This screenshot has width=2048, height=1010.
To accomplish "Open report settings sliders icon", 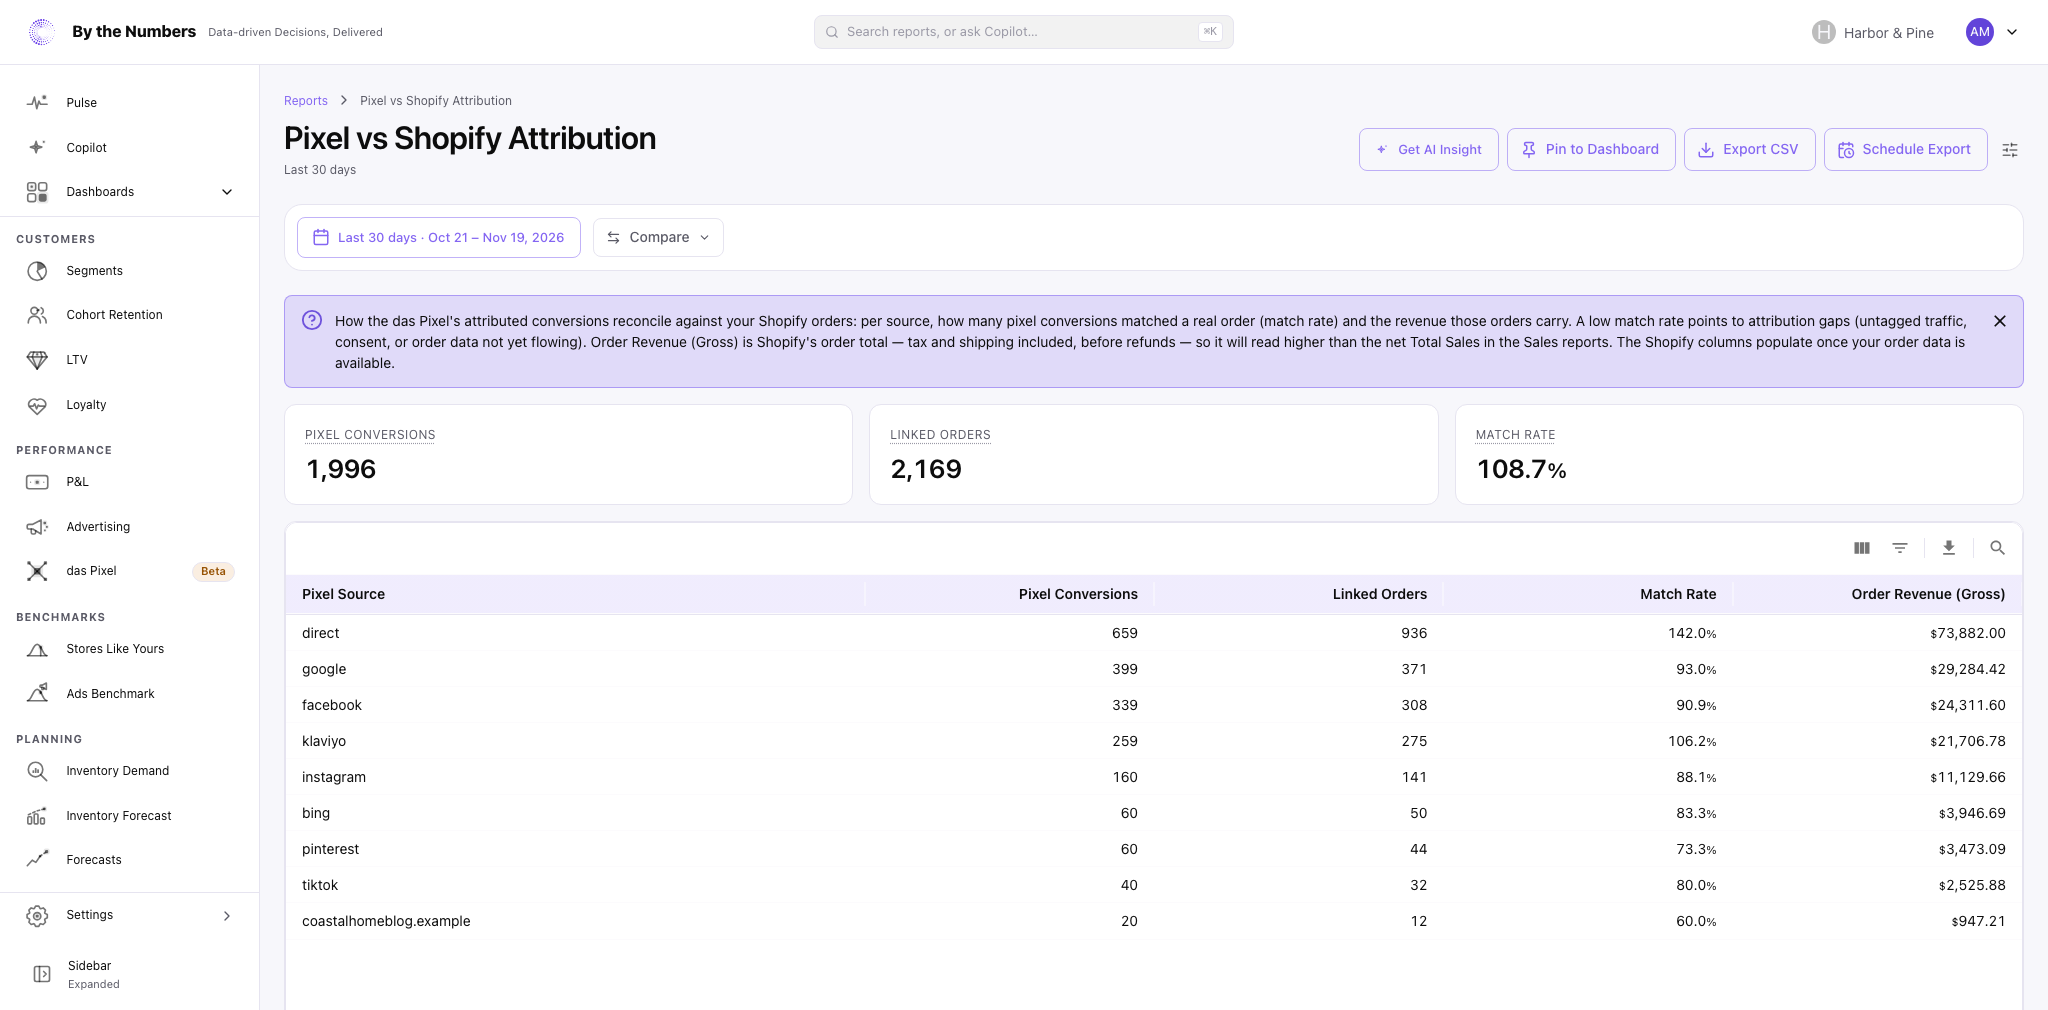I will click(x=2010, y=150).
